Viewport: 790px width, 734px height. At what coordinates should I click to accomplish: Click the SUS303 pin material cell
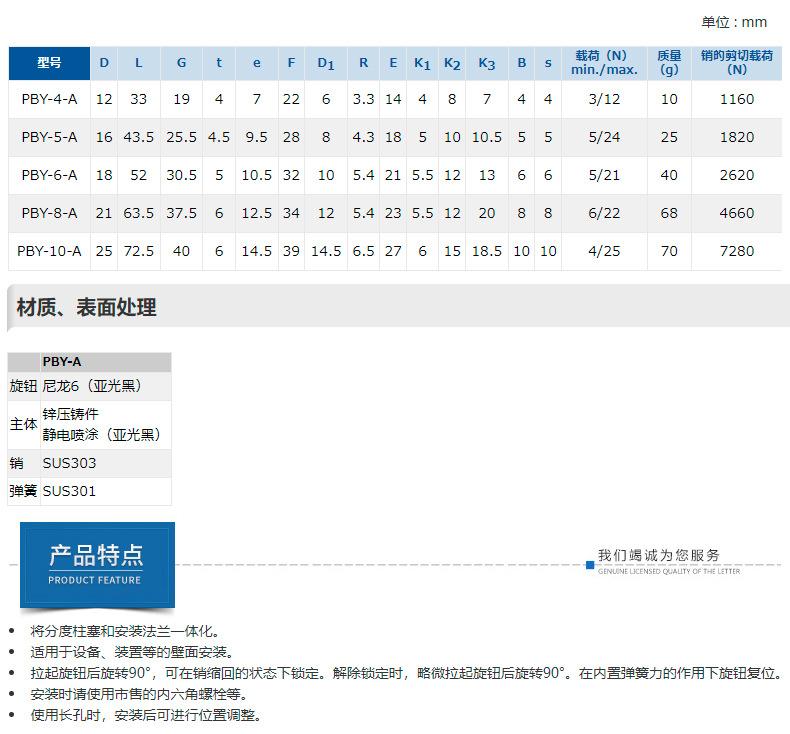pyautogui.click(x=70, y=463)
